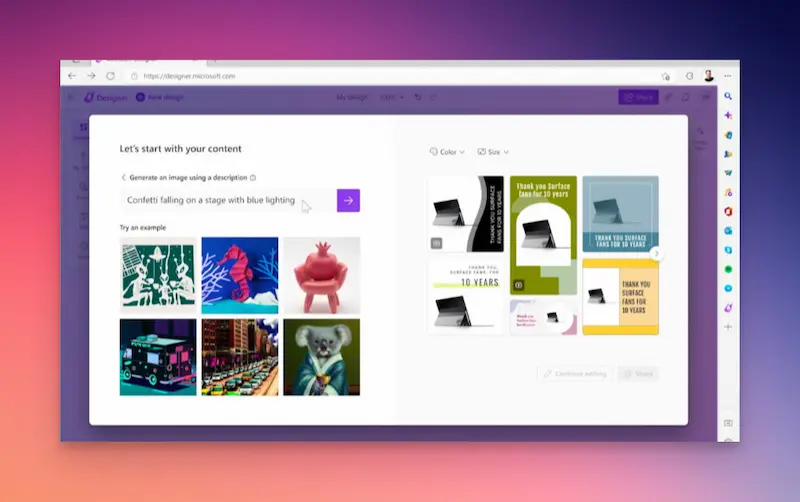
Task: Reload the designer.microsoft.com page
Action: pyautogui.click(x=110, y=76)
